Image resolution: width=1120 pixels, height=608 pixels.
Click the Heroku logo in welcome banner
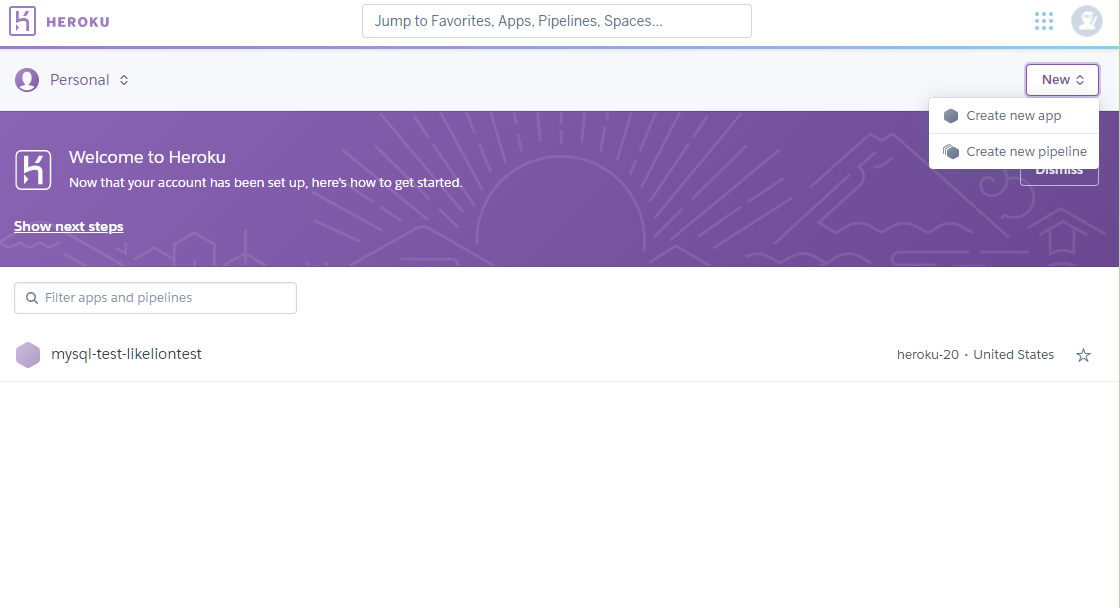33,170
